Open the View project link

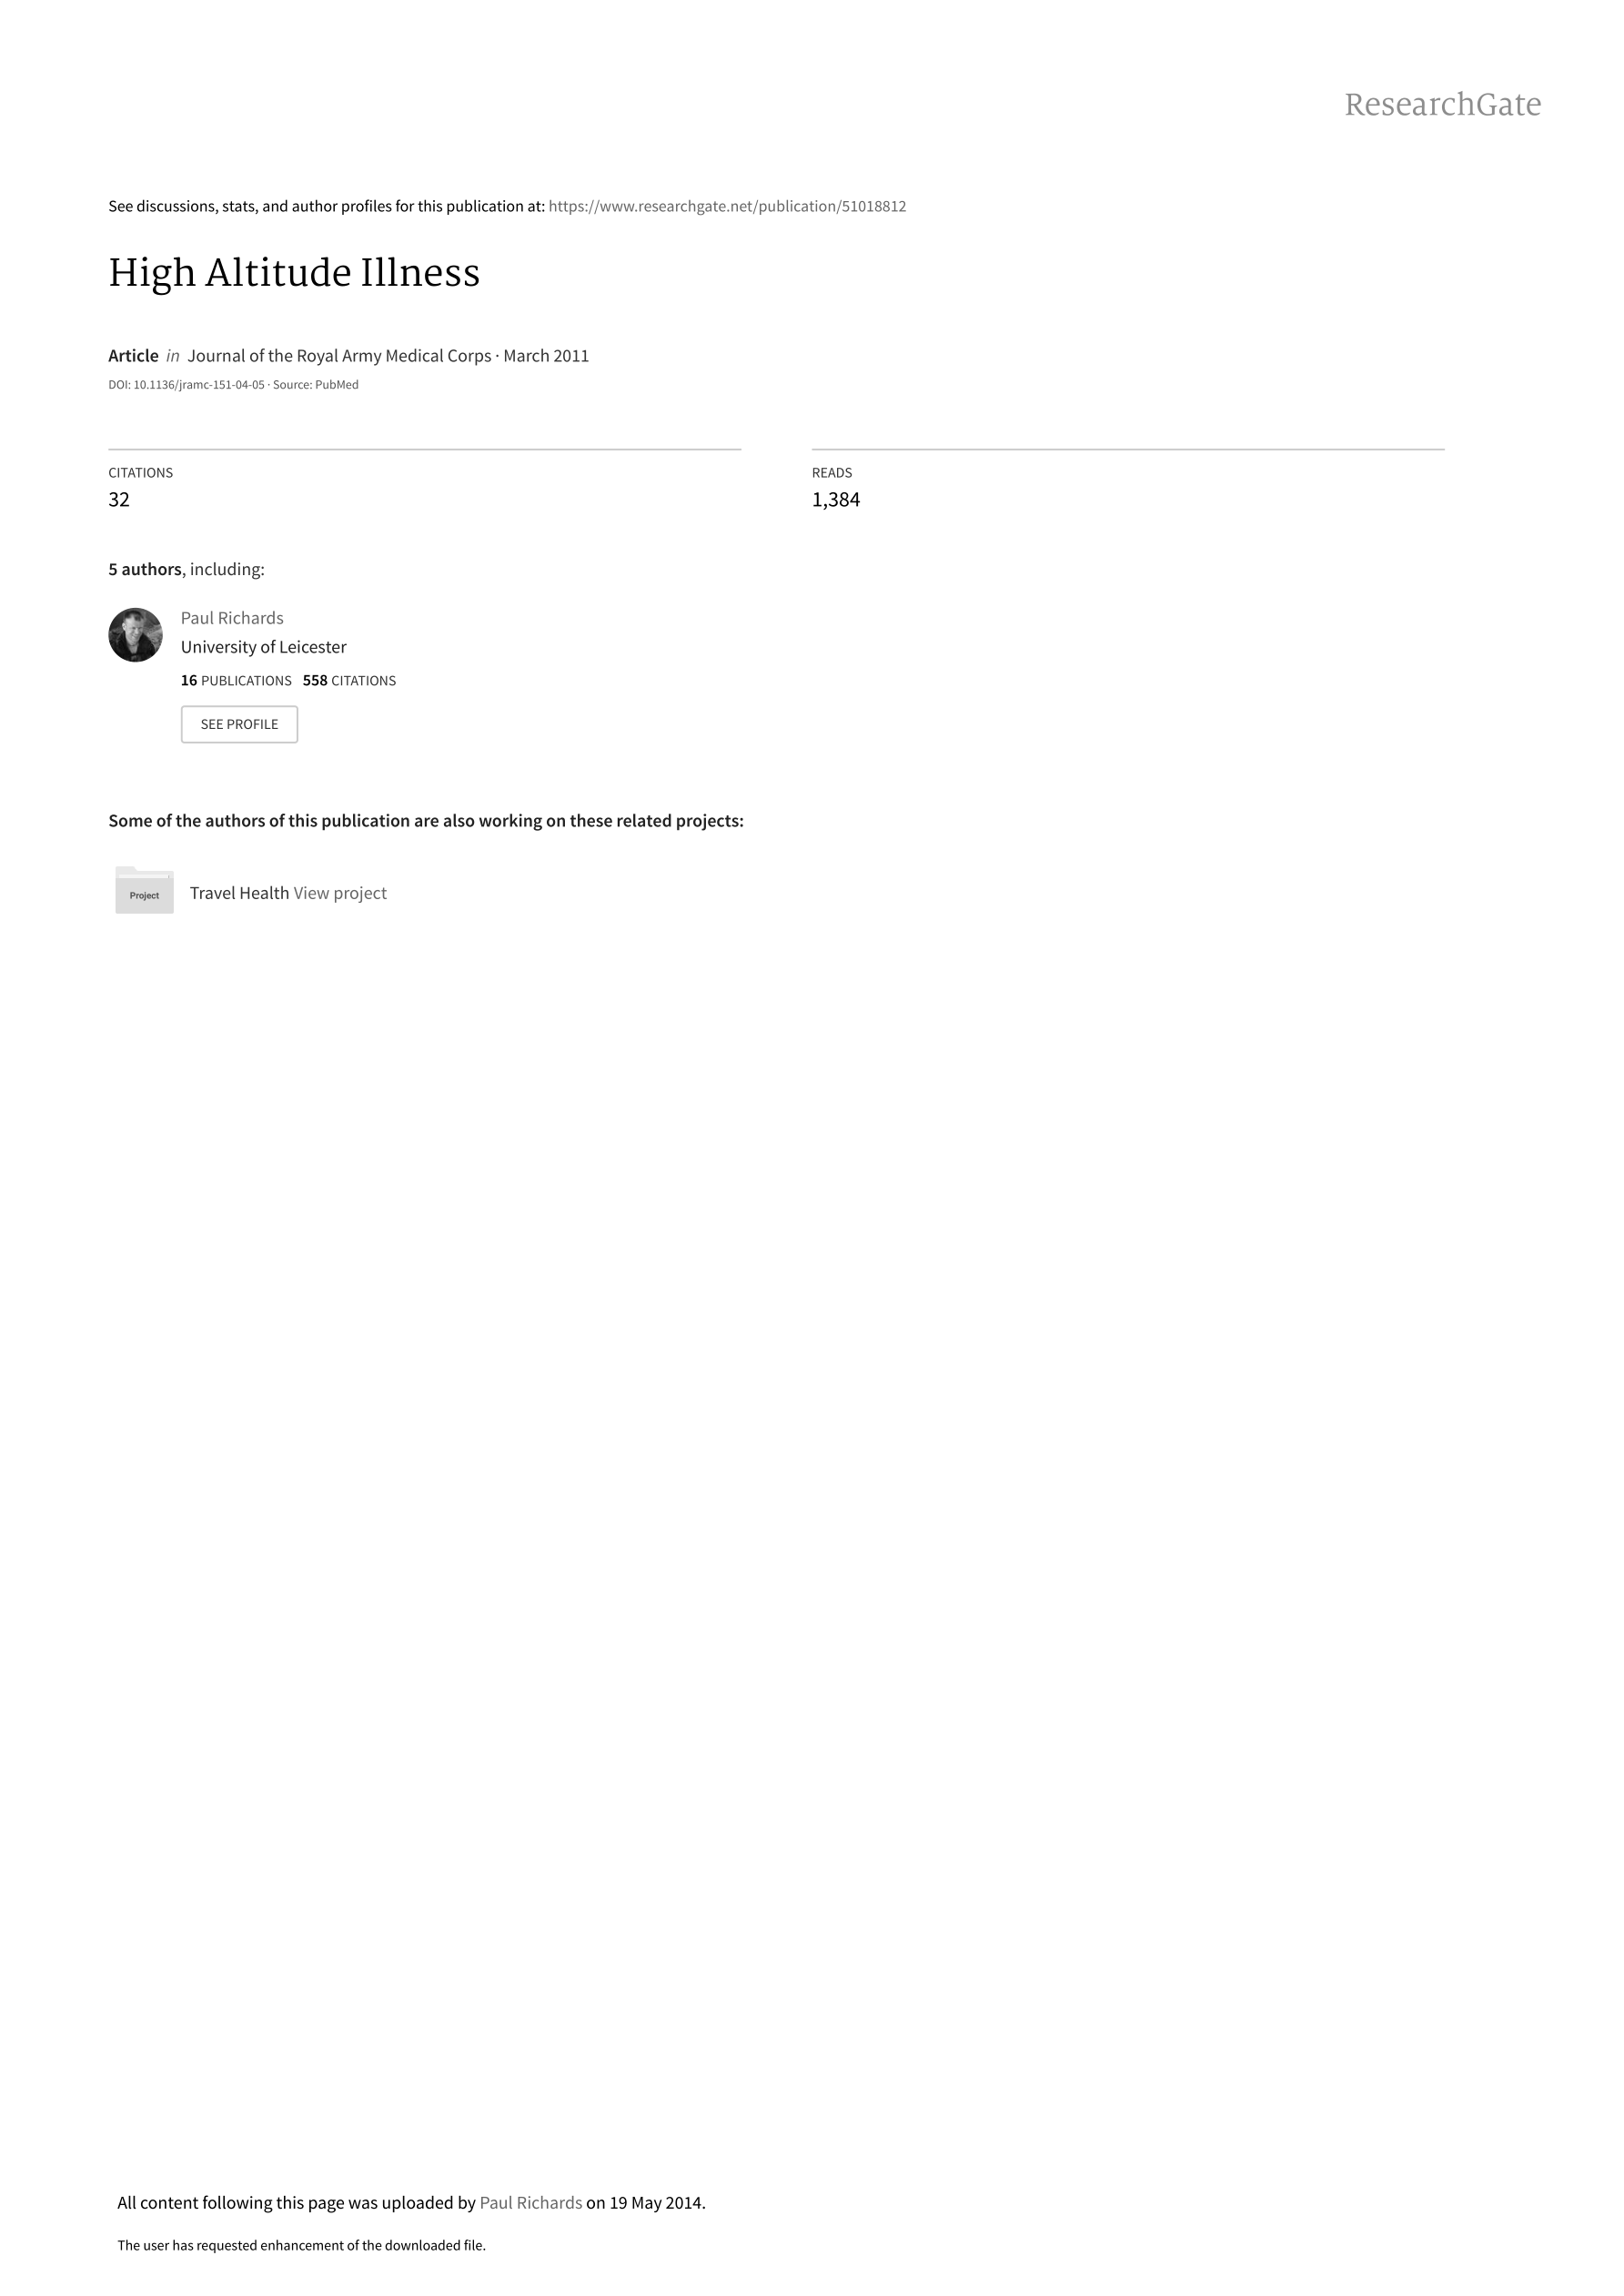click(340, 893)
